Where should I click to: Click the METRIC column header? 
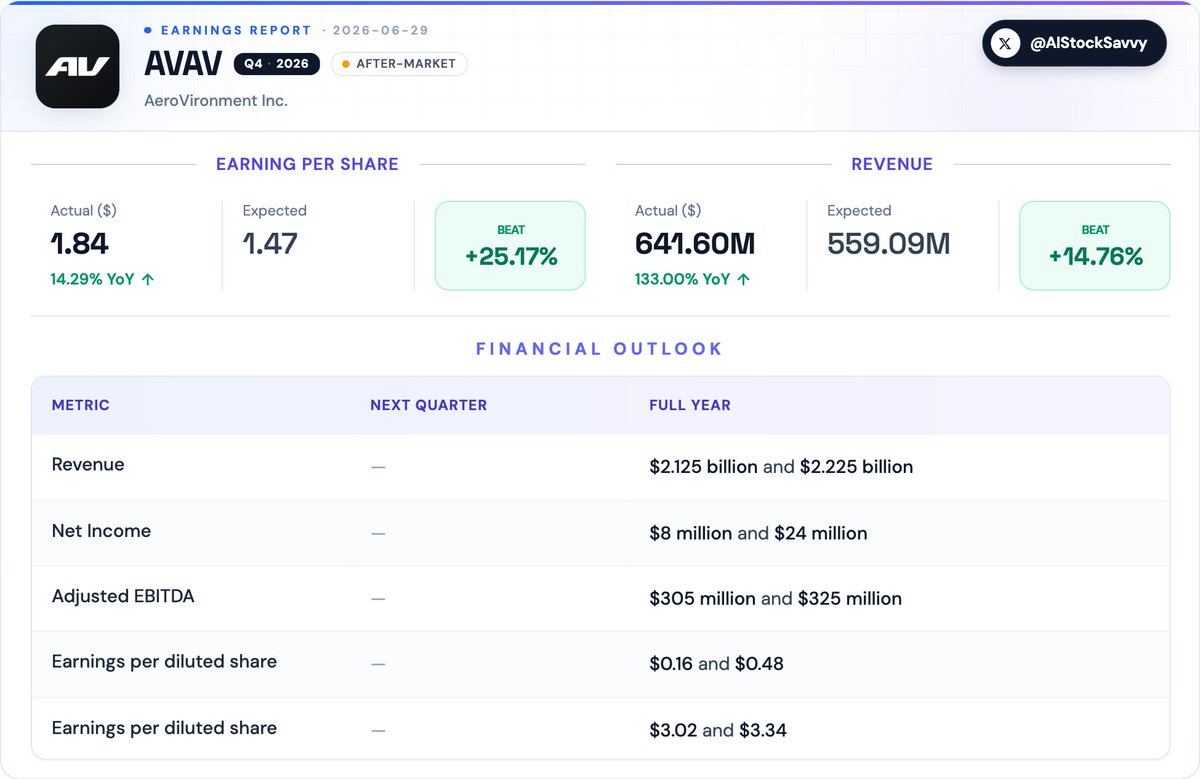(81, 405)
